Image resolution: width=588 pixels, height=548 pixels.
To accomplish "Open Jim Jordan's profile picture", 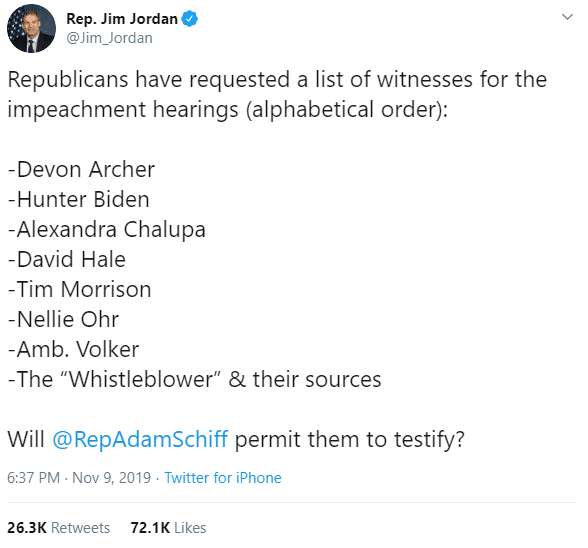I will pos(32,29).
